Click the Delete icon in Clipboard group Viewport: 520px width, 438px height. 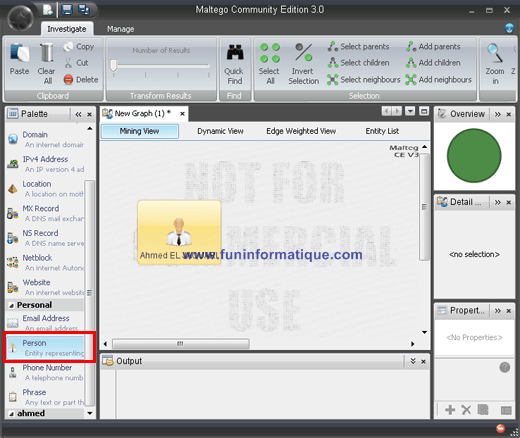(68, 80)
